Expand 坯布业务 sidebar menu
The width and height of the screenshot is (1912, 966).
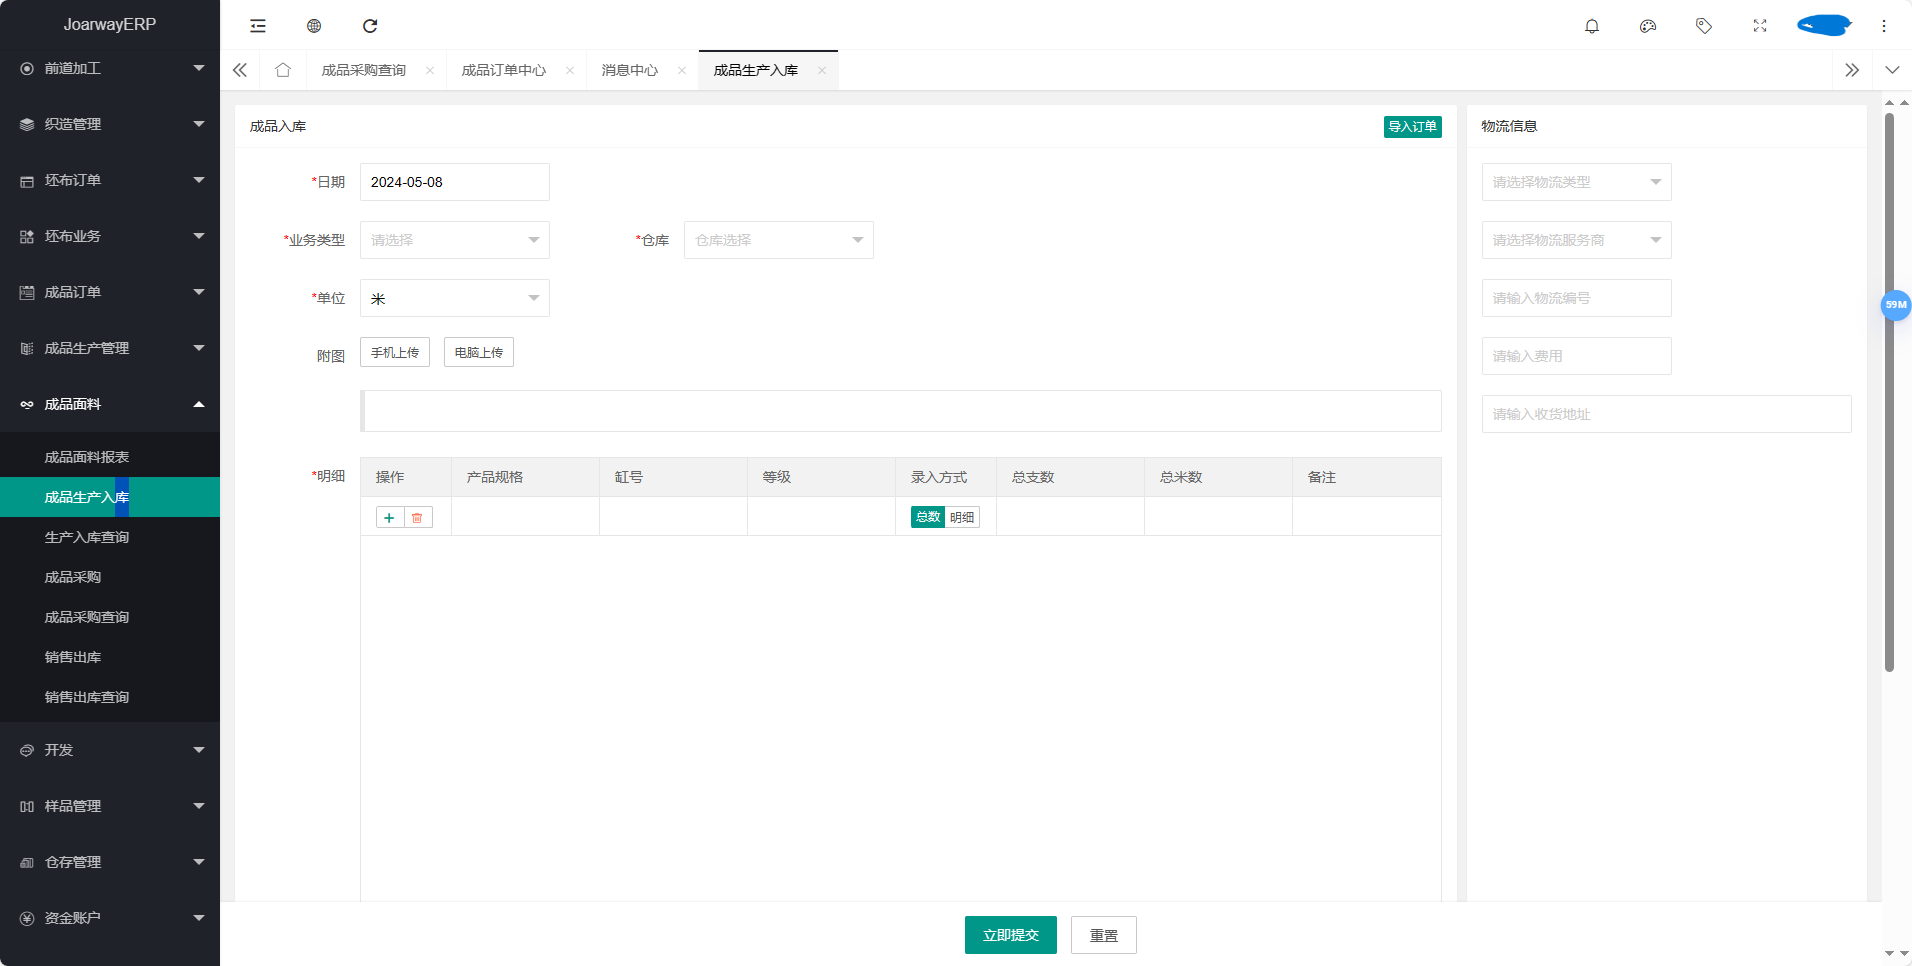[110, 236]
